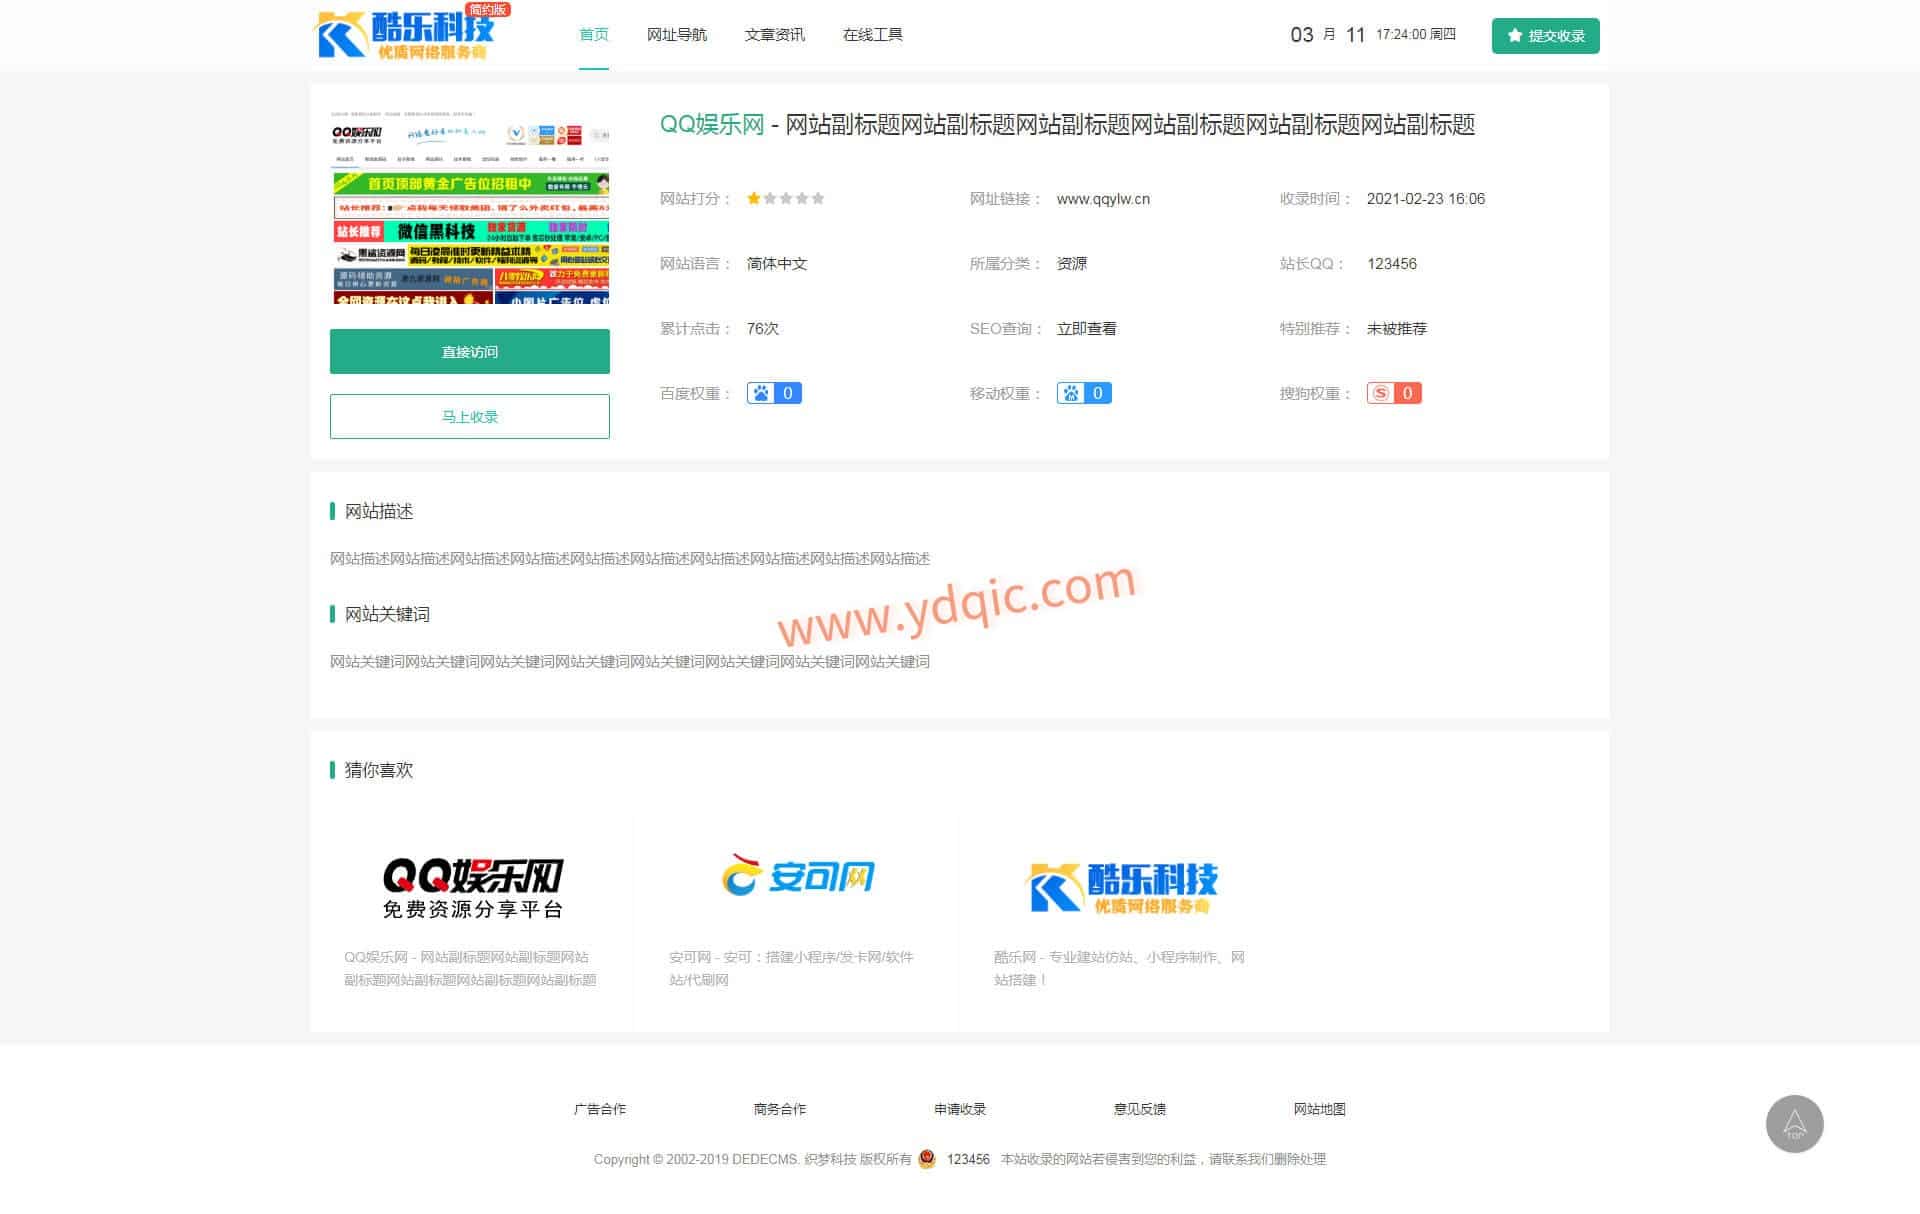Click the 直接访问 green button
The height and width of the screenshot is (1214, 1920).
coord(470,352)
